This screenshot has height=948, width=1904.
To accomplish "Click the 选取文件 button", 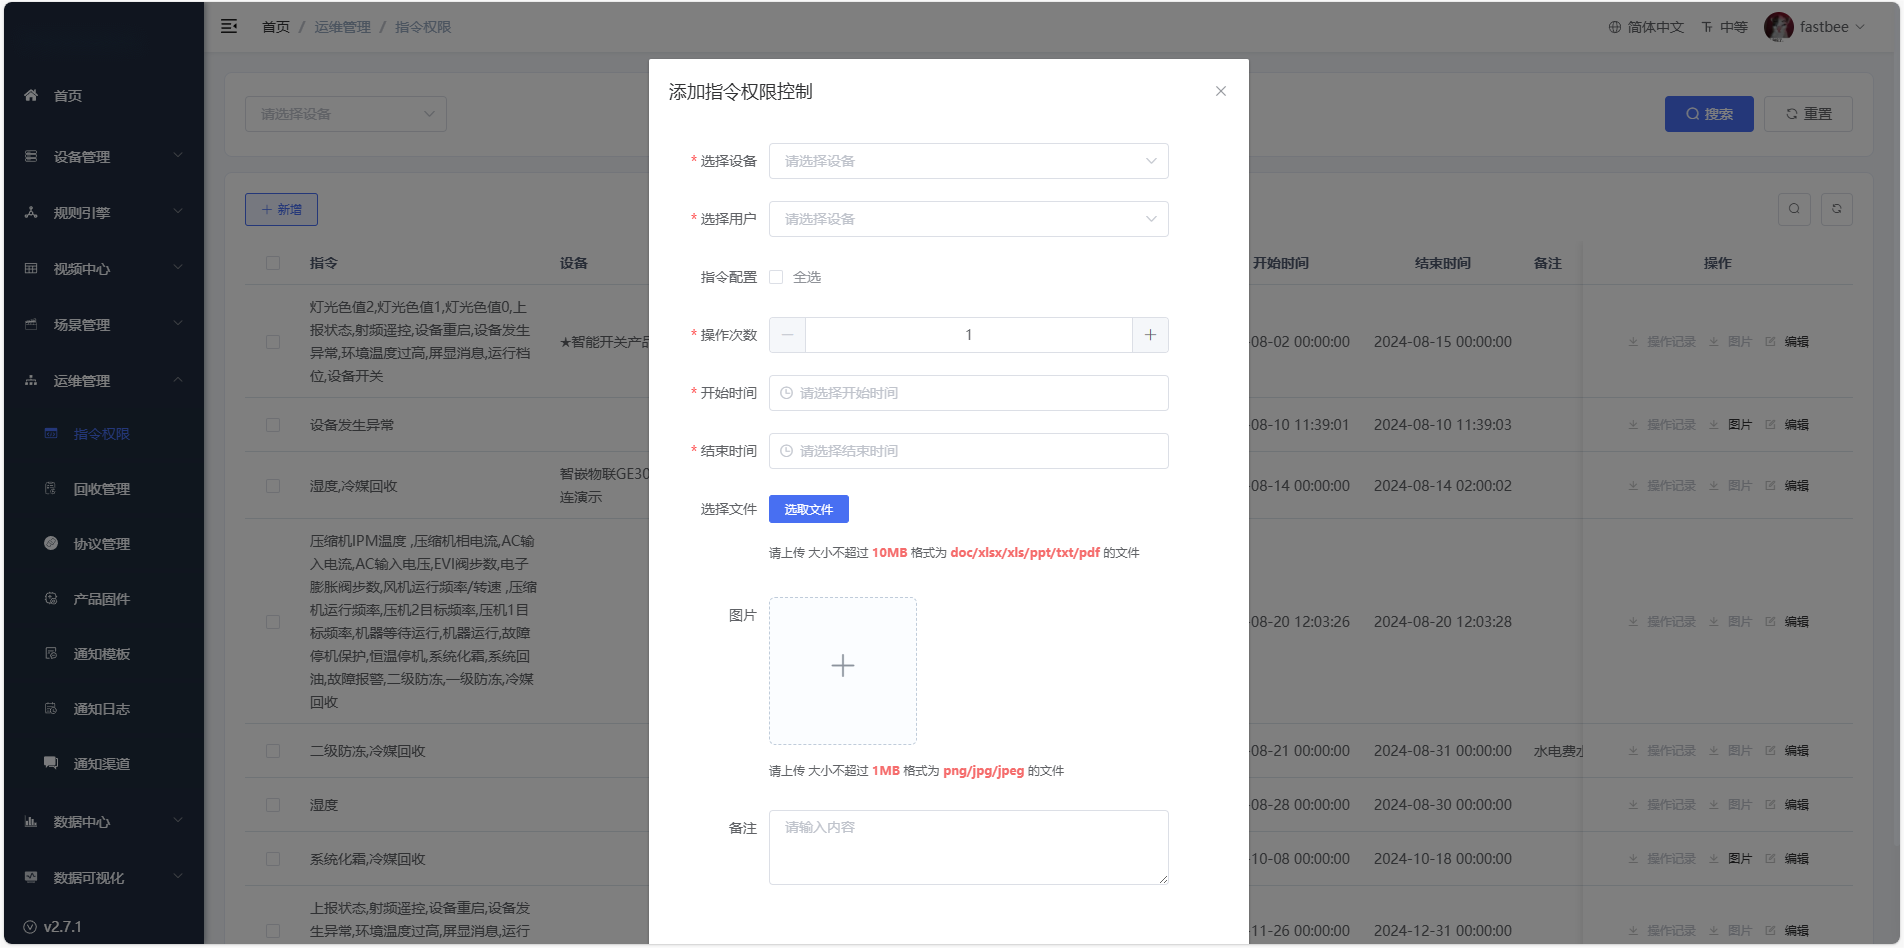I will coord(808,509).
